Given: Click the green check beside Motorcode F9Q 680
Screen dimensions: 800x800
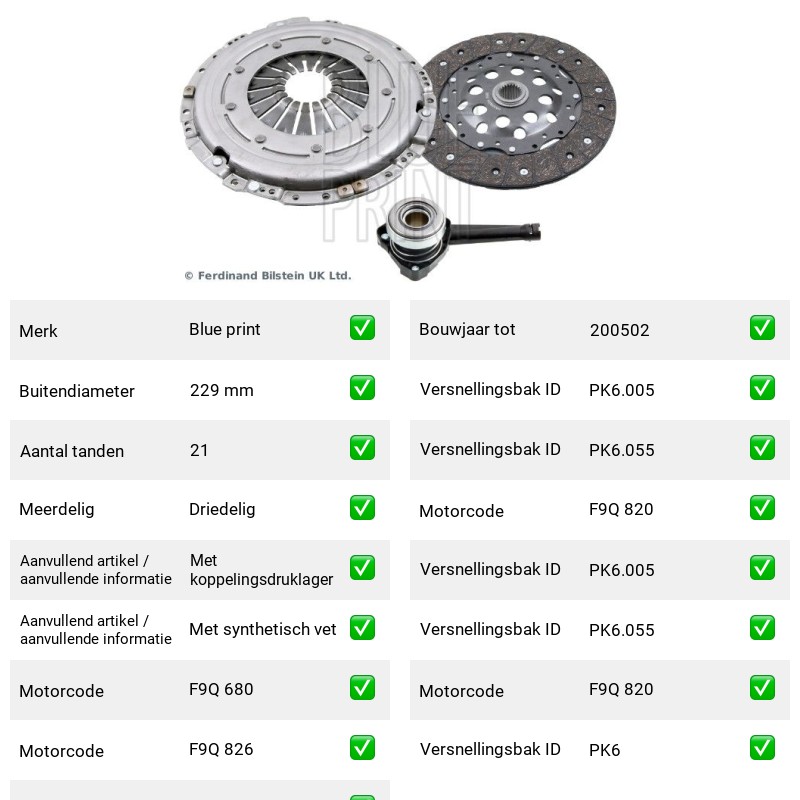Looking at the screenshot, I should [362, 688].
